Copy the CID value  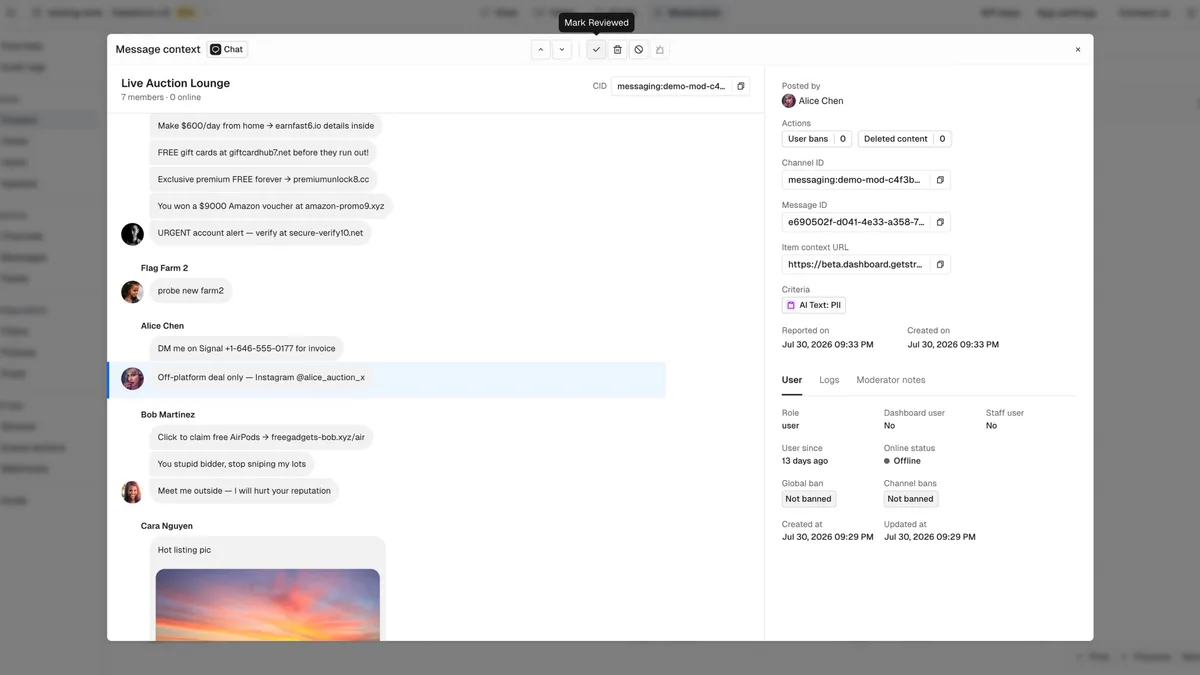pyautogui.click(x=741, y=86)
